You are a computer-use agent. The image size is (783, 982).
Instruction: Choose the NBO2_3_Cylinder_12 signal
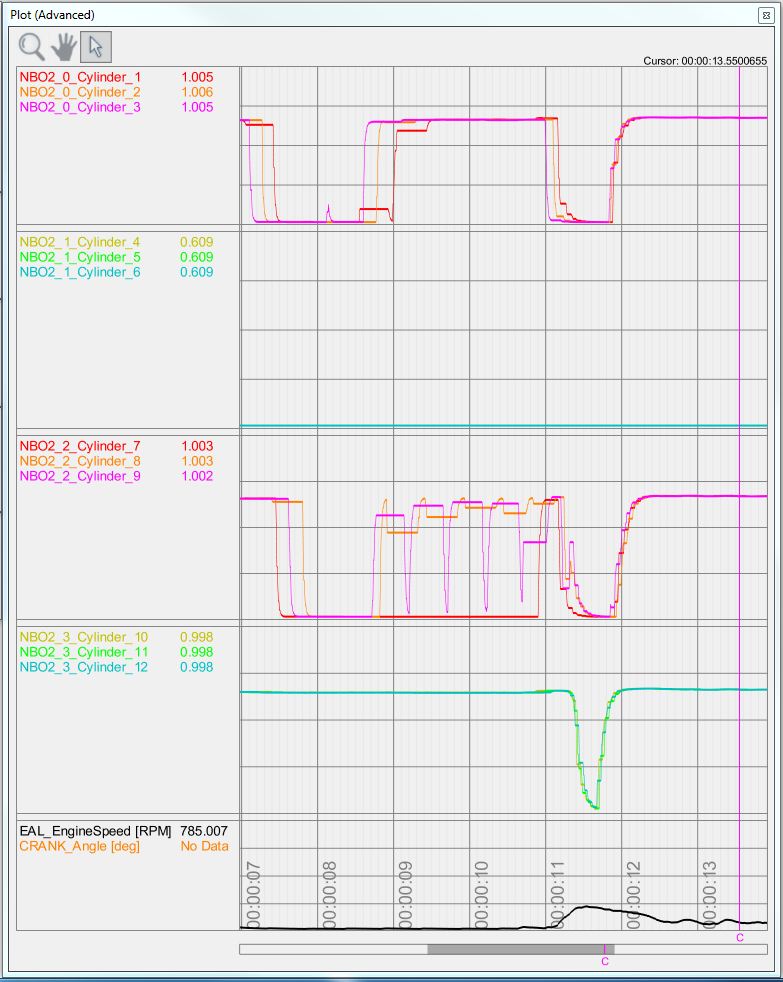click(x=84, y=667)
